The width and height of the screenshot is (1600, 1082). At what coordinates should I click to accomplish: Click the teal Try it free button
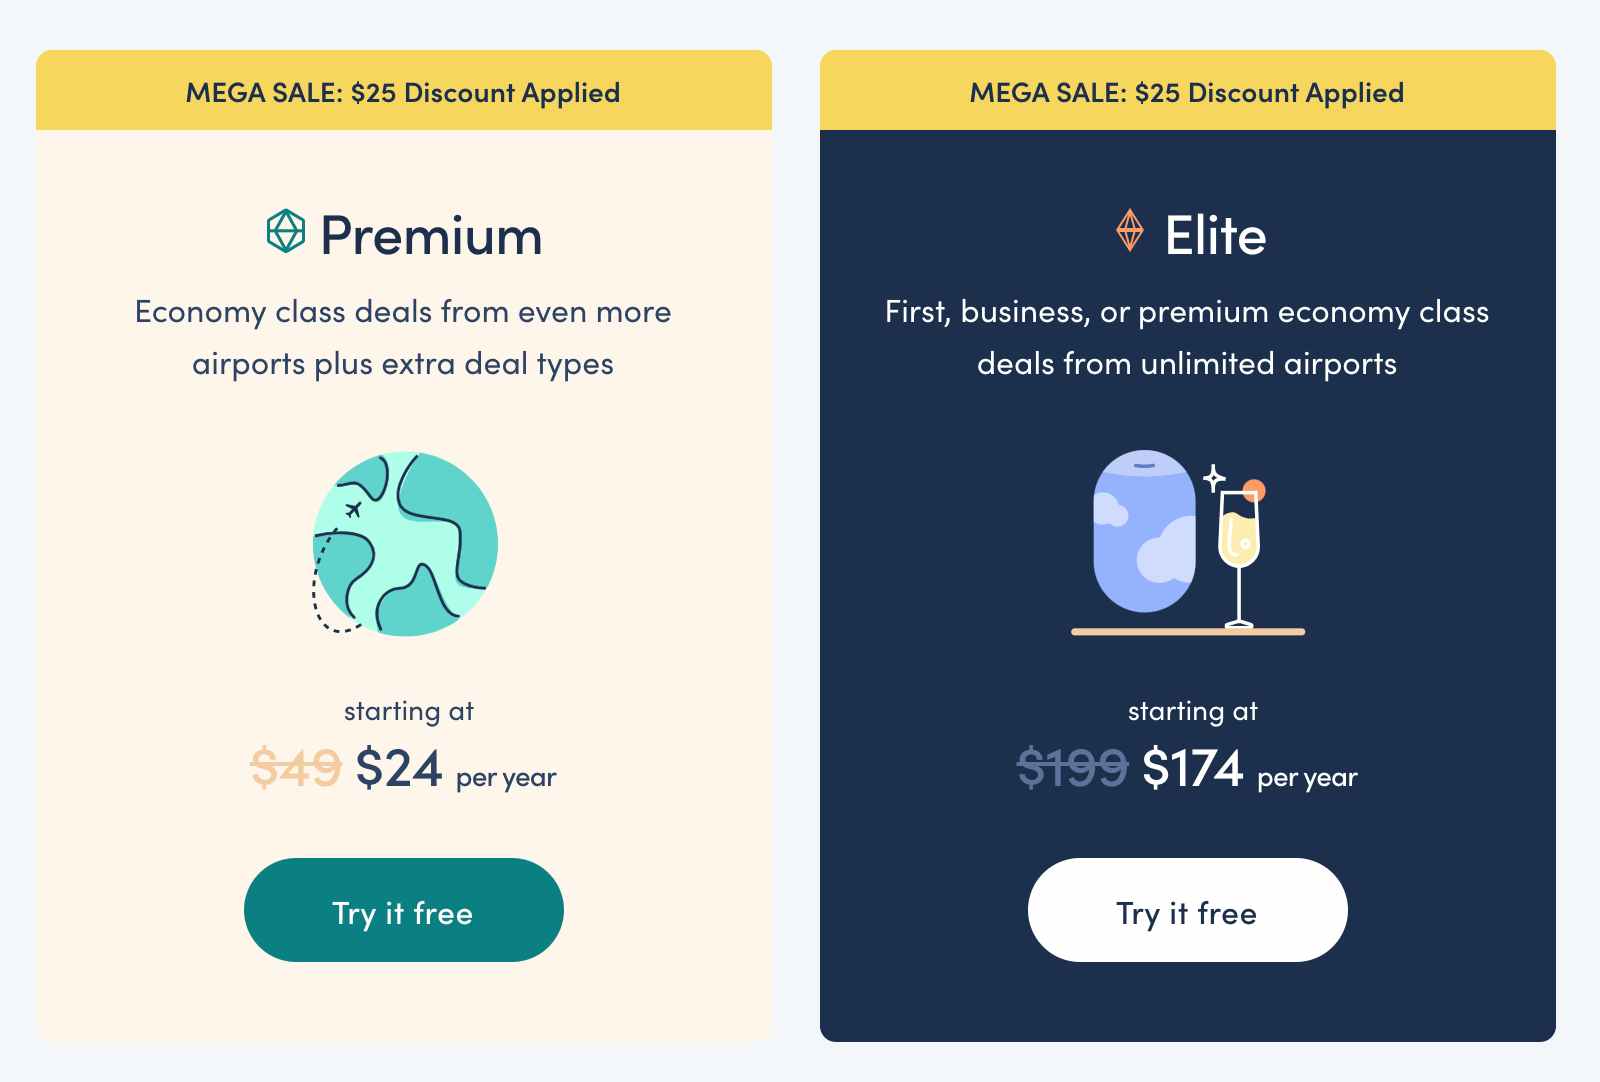(404, 910)
